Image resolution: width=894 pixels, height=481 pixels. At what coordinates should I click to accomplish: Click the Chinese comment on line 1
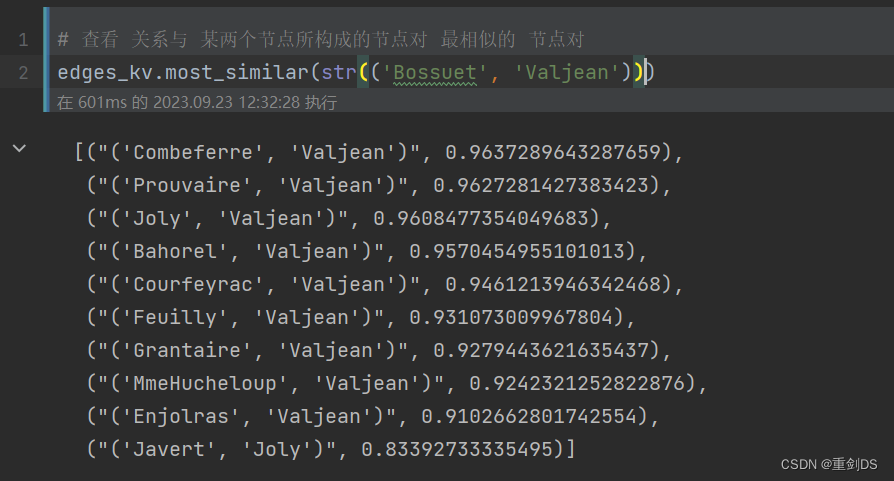pos(321,40)
